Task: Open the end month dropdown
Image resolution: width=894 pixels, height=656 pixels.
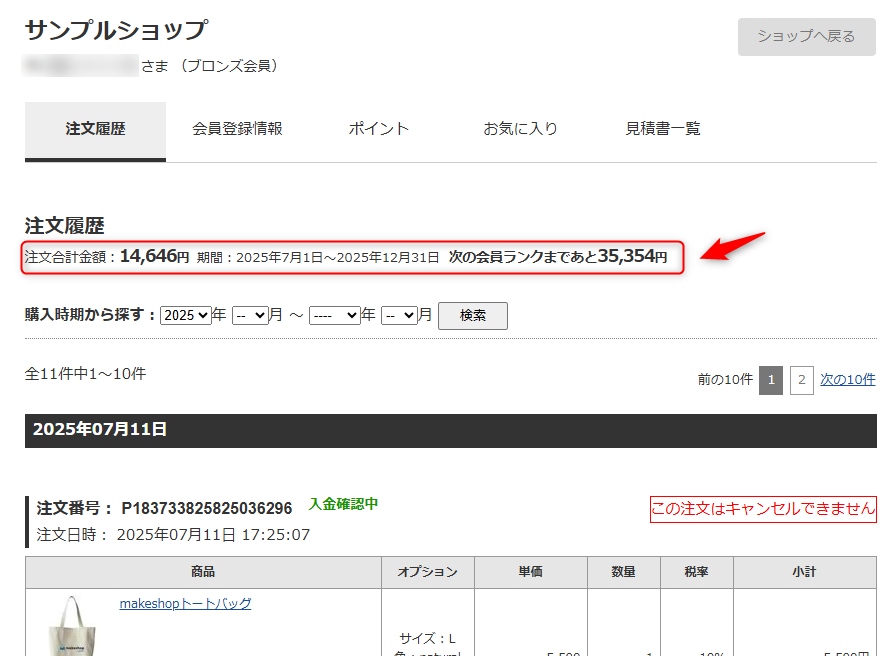Action: (399, 315)
